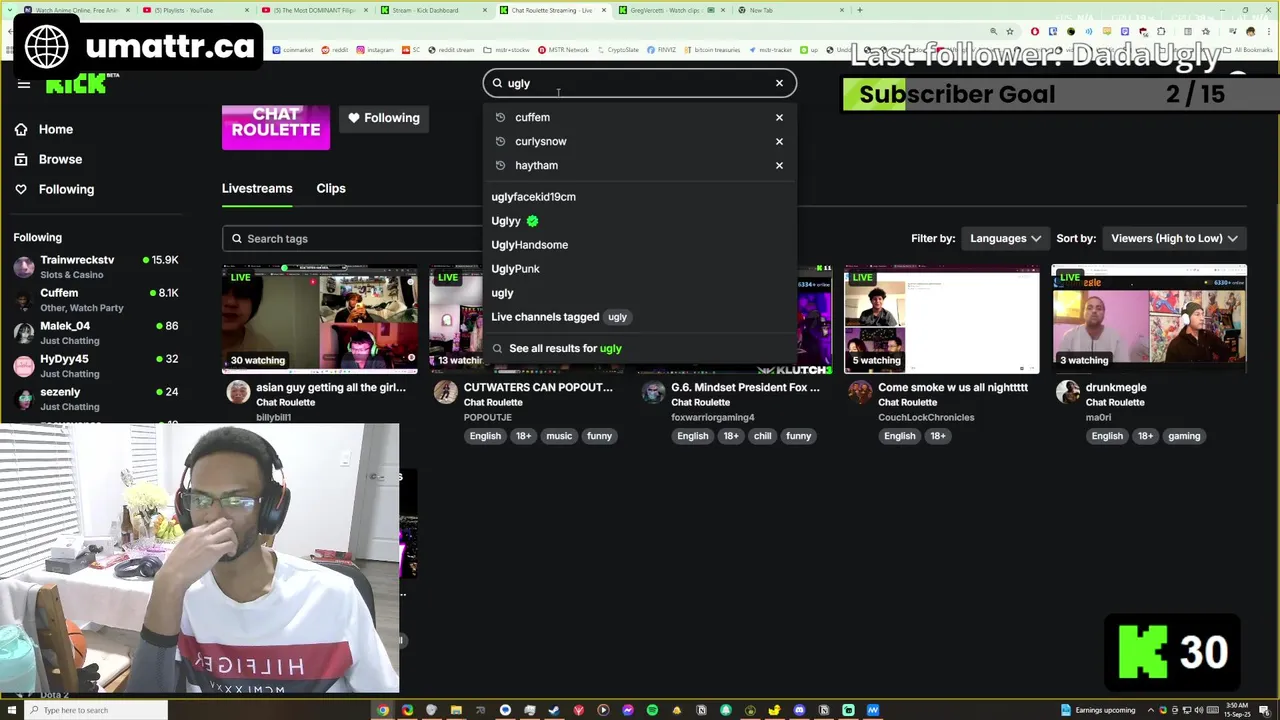Open Following in sidebar
Screen dimensions: 1280x720
[x=66, y=189]
